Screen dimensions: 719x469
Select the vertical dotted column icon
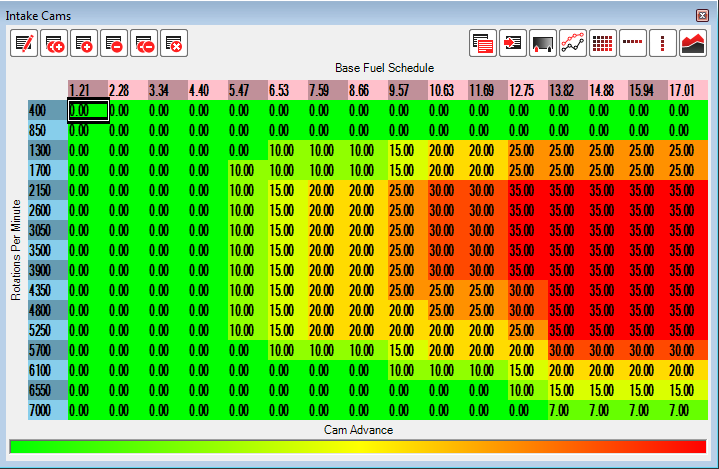point(663,44)
